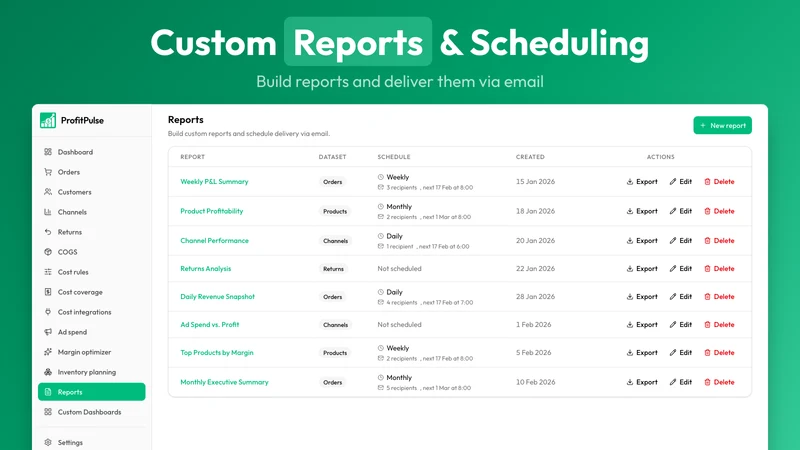Click the Ad spend megaphone icon

coord(48,332)
